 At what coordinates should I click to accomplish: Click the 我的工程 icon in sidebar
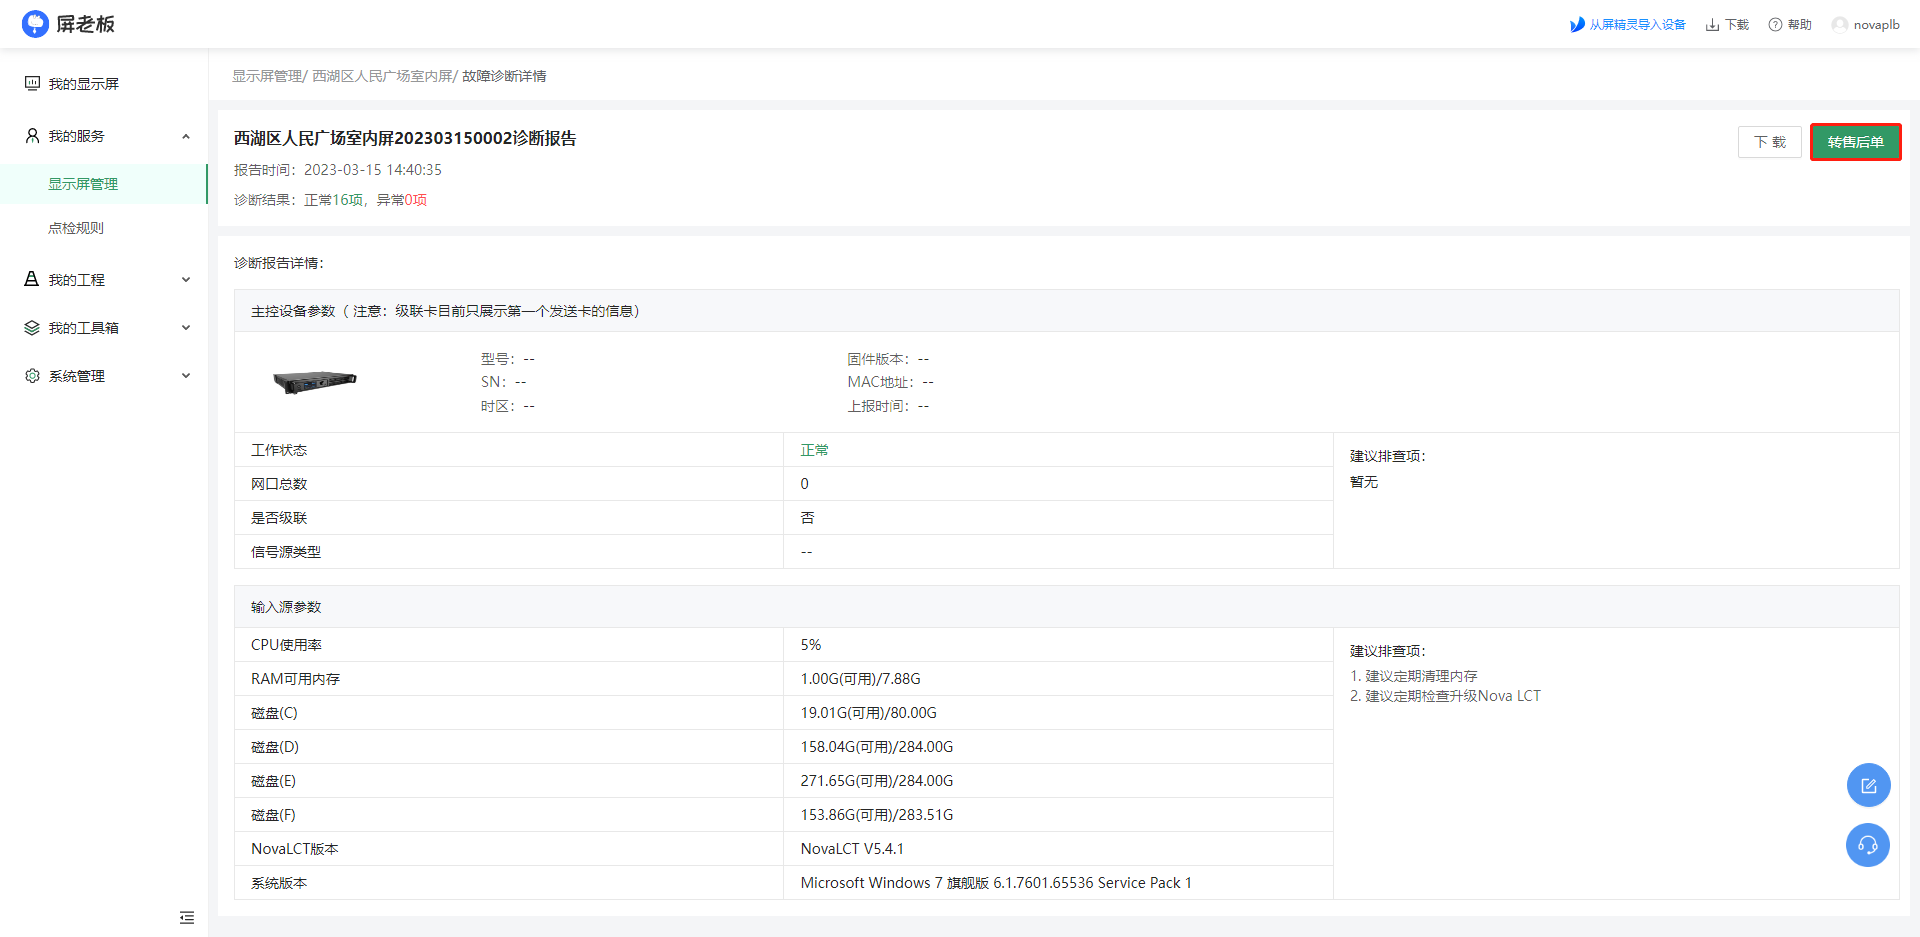(x=32, y=279)
